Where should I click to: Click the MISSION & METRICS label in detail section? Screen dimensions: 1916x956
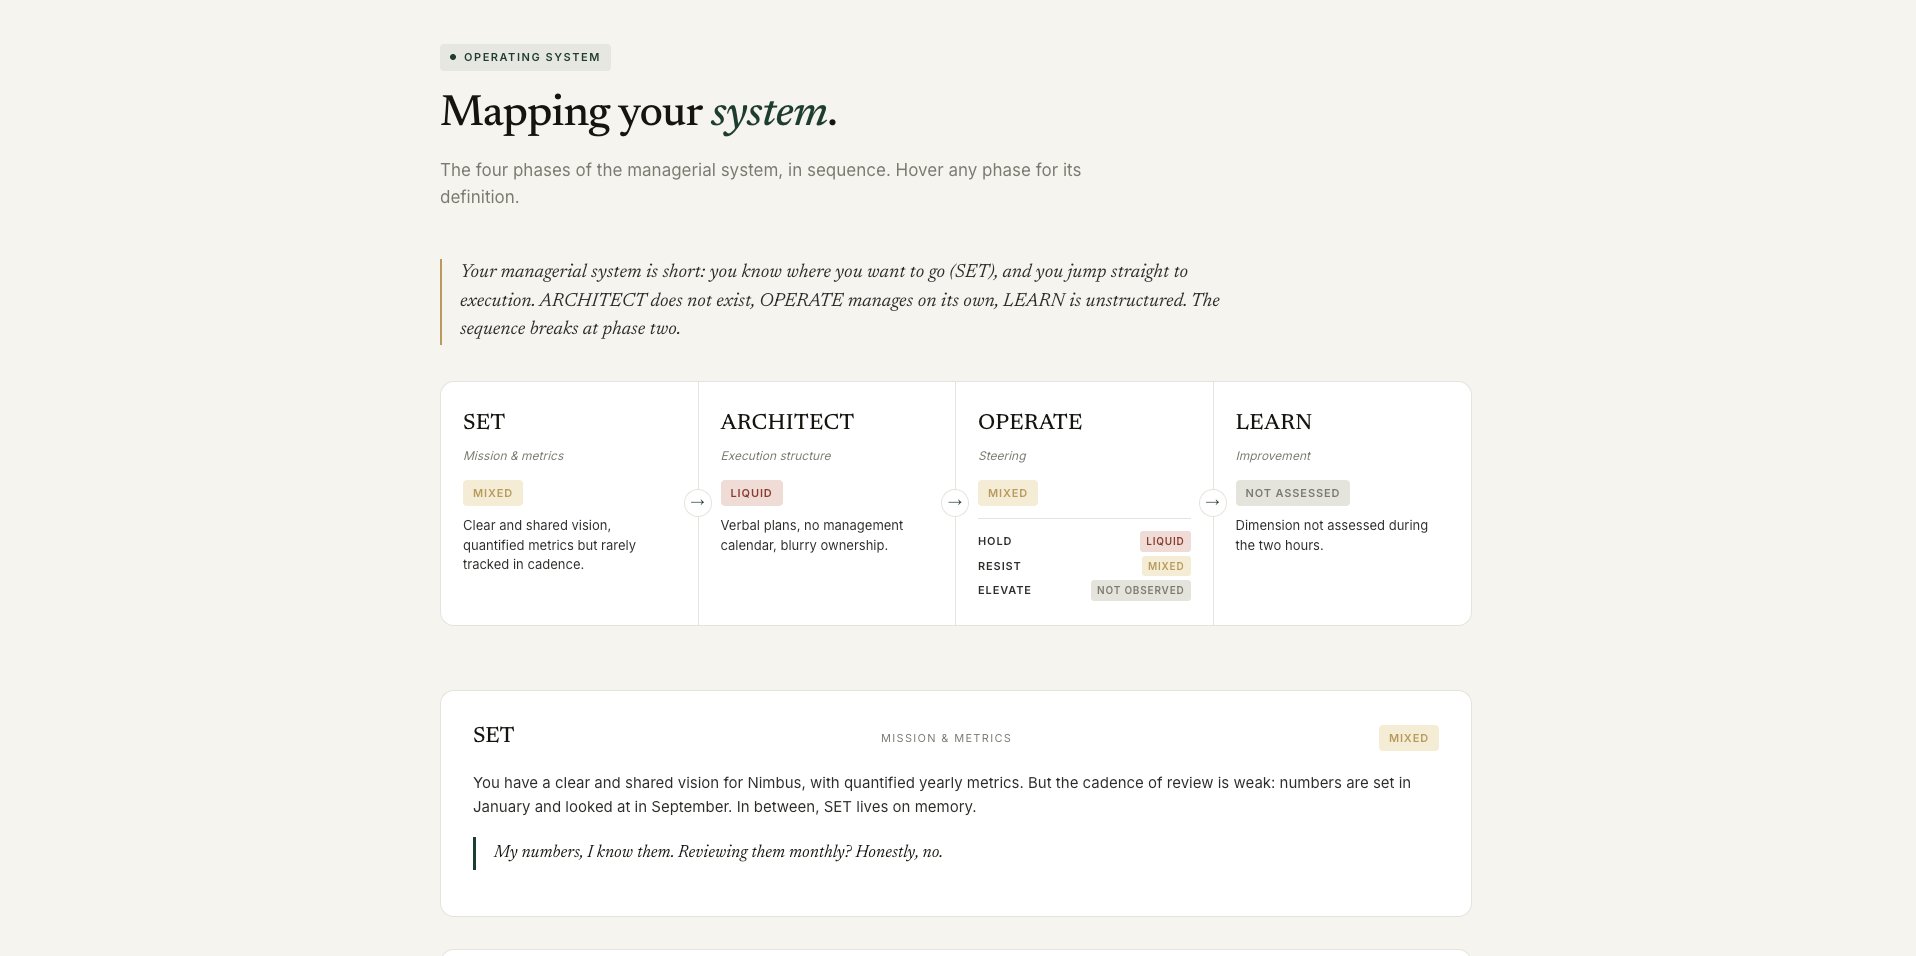(946, 738)
